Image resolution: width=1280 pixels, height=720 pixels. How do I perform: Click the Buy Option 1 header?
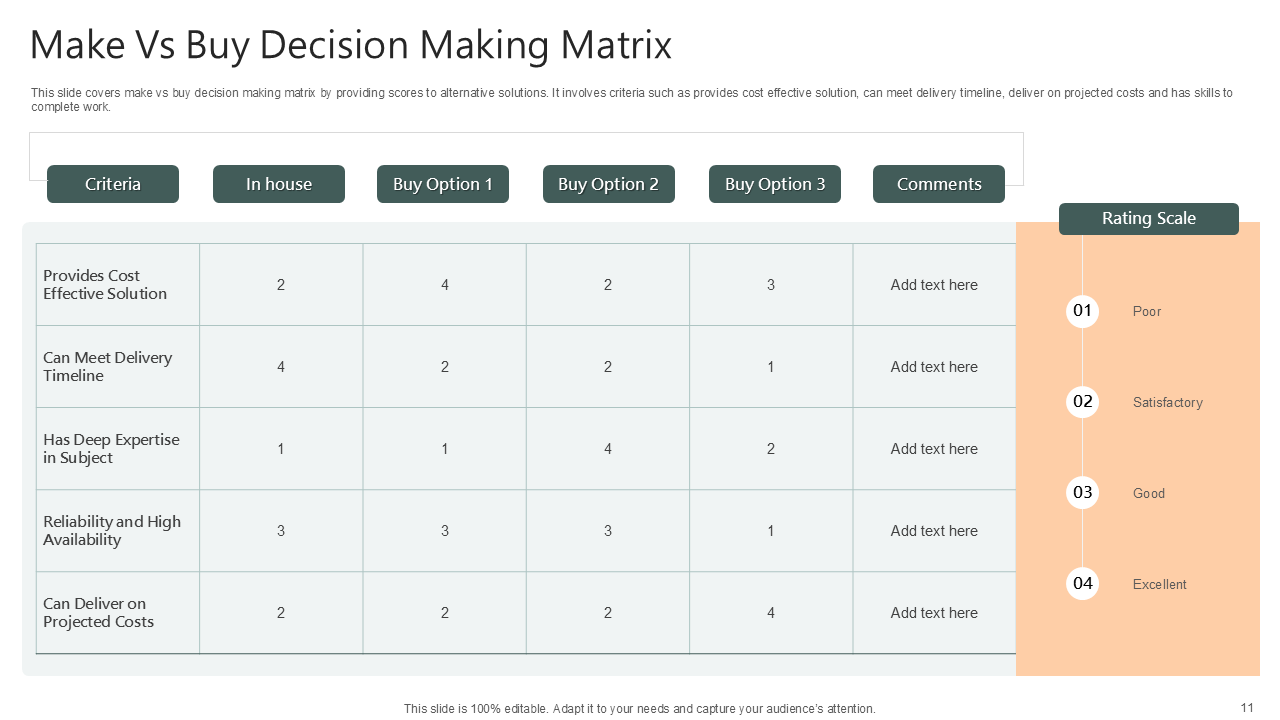tap(443, 184)
